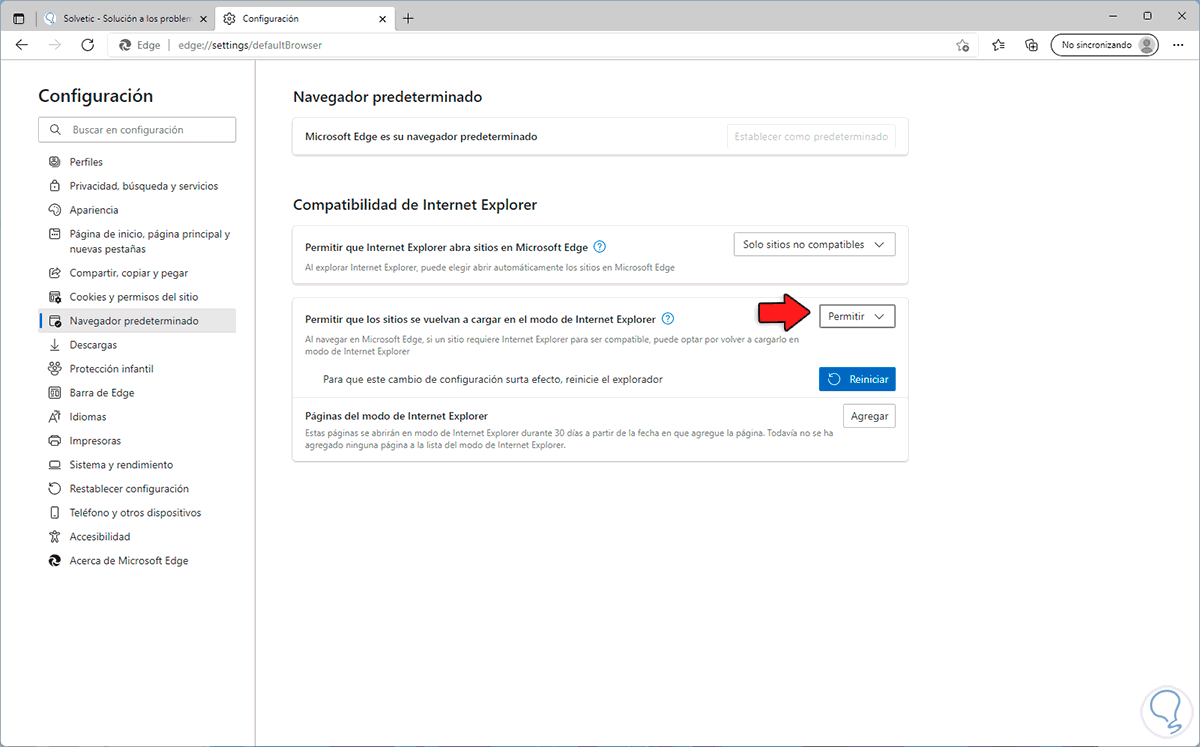Viewport: 1200px width, 747px height.
Task: Click Privacidad, búsqueda y servicios text
Action: click(x=144, y=186)
